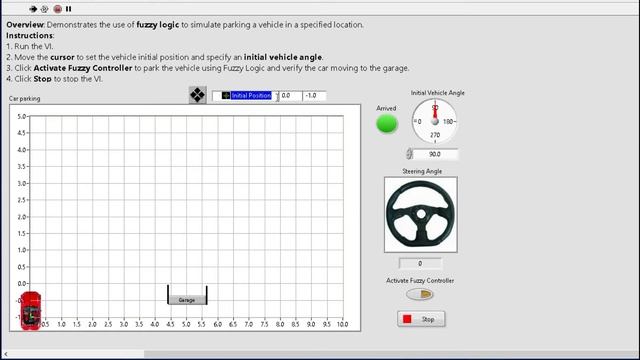Toggle the Activate Fuzzy Controller switch

pyautogui.click(x=420, y=294)
